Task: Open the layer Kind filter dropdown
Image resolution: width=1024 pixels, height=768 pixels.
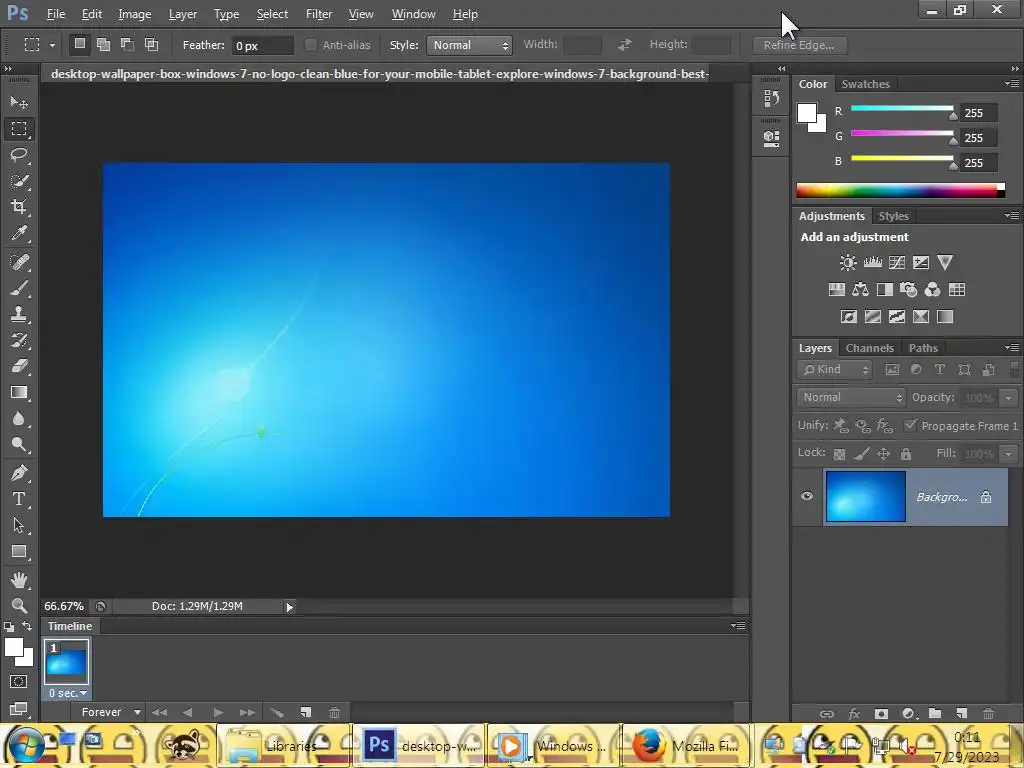Action: [835, 370]
